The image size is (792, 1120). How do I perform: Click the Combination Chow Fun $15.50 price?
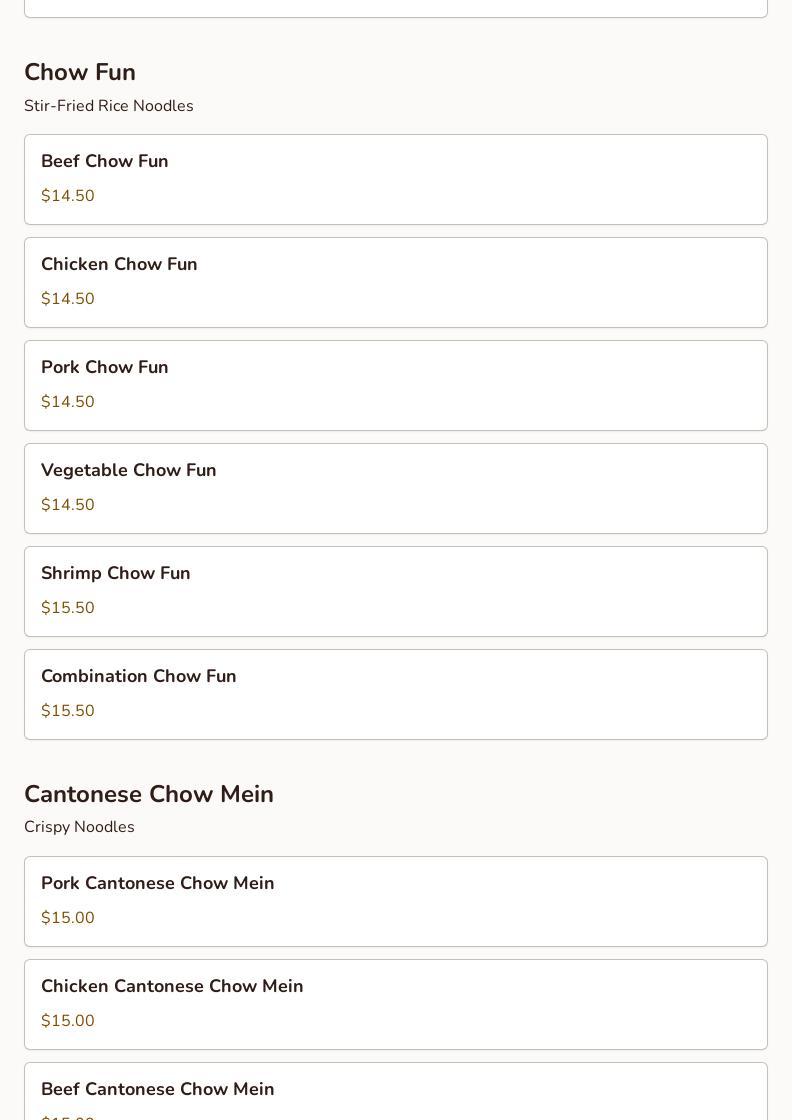(x=68, y=711)
